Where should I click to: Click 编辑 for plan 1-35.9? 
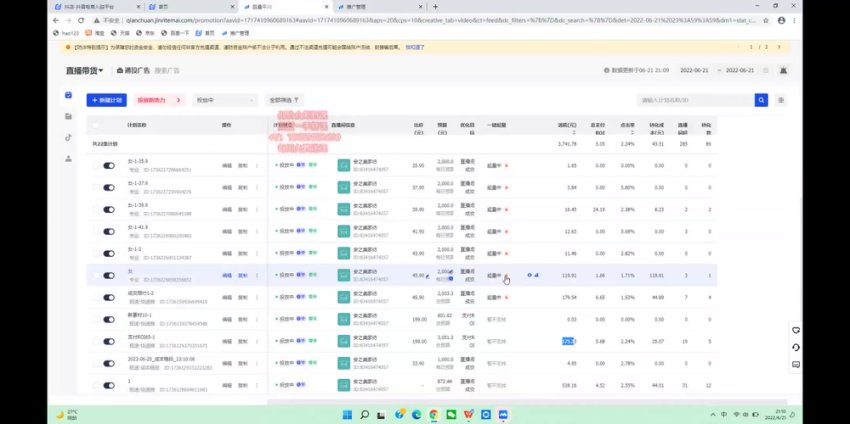pyautogui.click(x=227, y=165)
